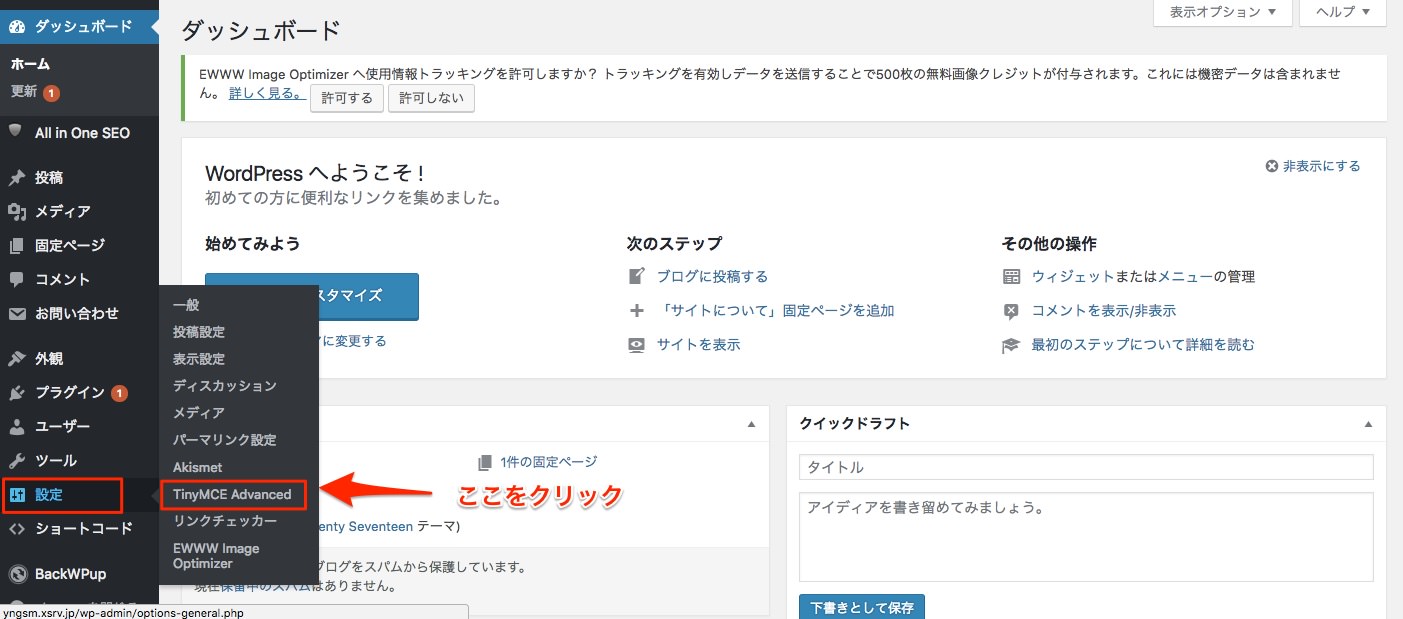The height and width of the screenshot is (619, 1403).
Task: Click the タイトル input field
Action: pyautogui.click(x=1086, y=467)
